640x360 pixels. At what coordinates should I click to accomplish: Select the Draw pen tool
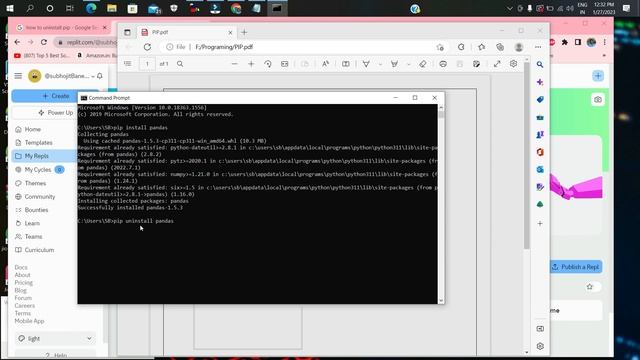coord(366,64)
